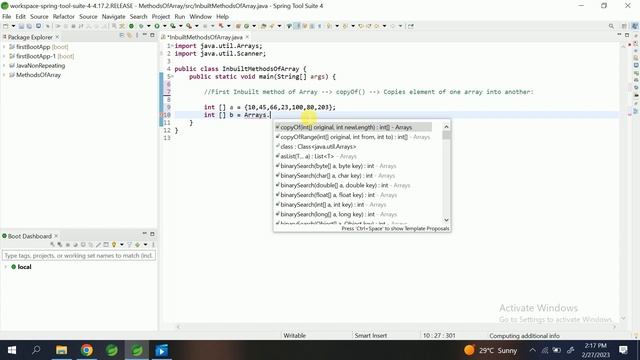Click the taskbar search icon

click(x=36, y=350)
